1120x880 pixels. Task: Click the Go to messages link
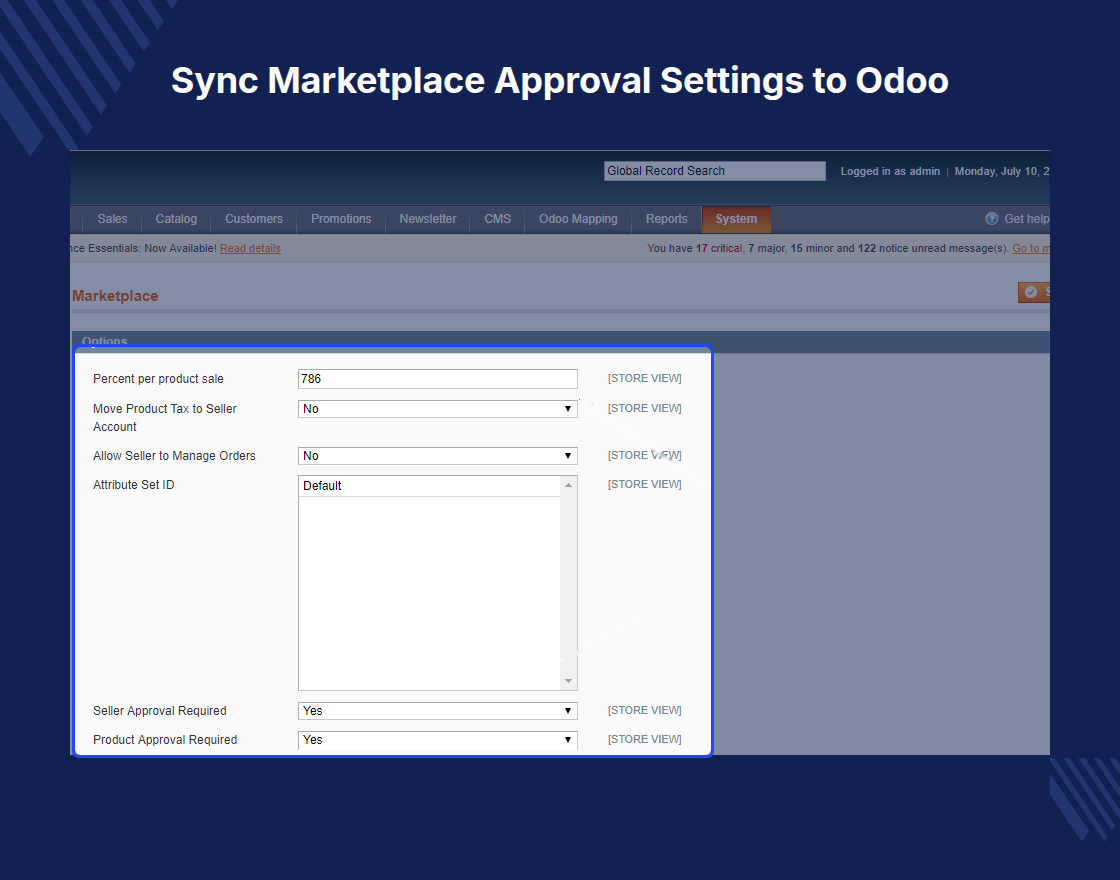(1031, 249)
